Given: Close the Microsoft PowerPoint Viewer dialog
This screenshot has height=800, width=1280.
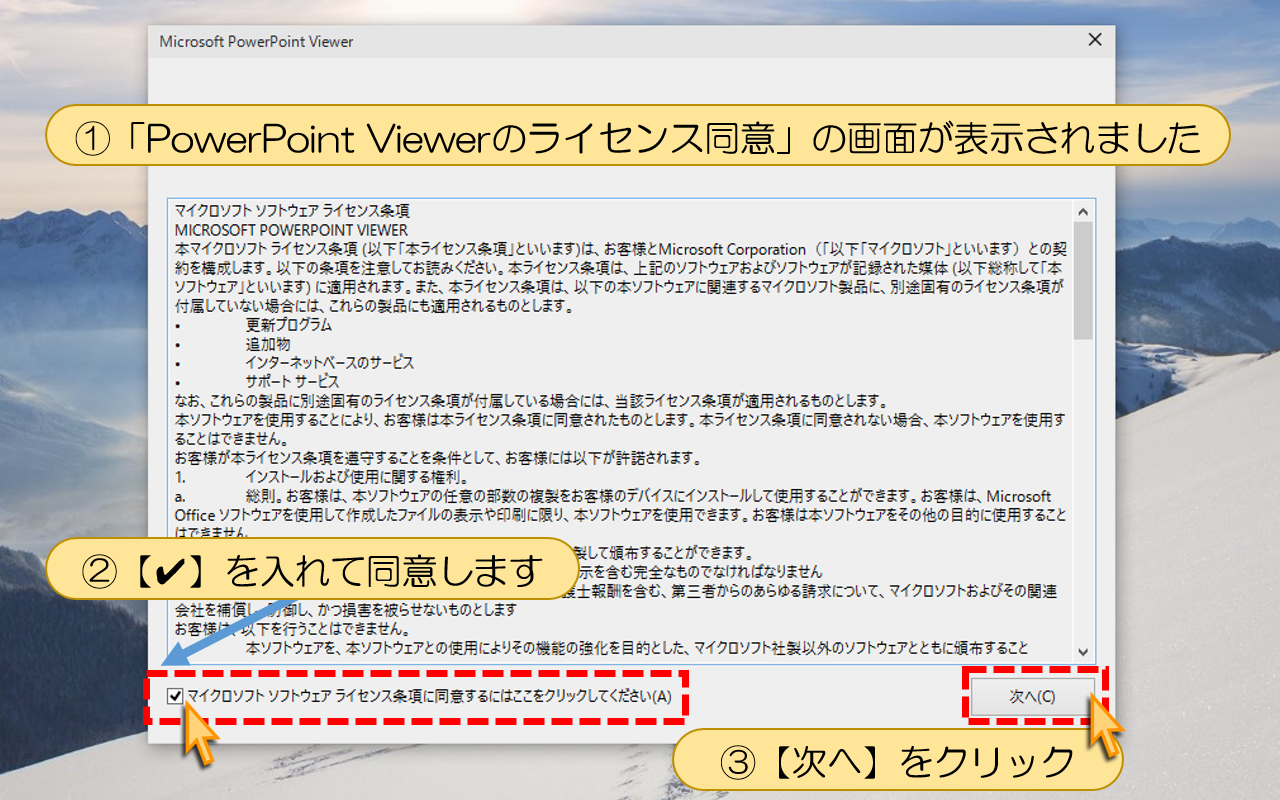Looking at the screenshot, I should pyautogui.click(x=1095, y=41).
